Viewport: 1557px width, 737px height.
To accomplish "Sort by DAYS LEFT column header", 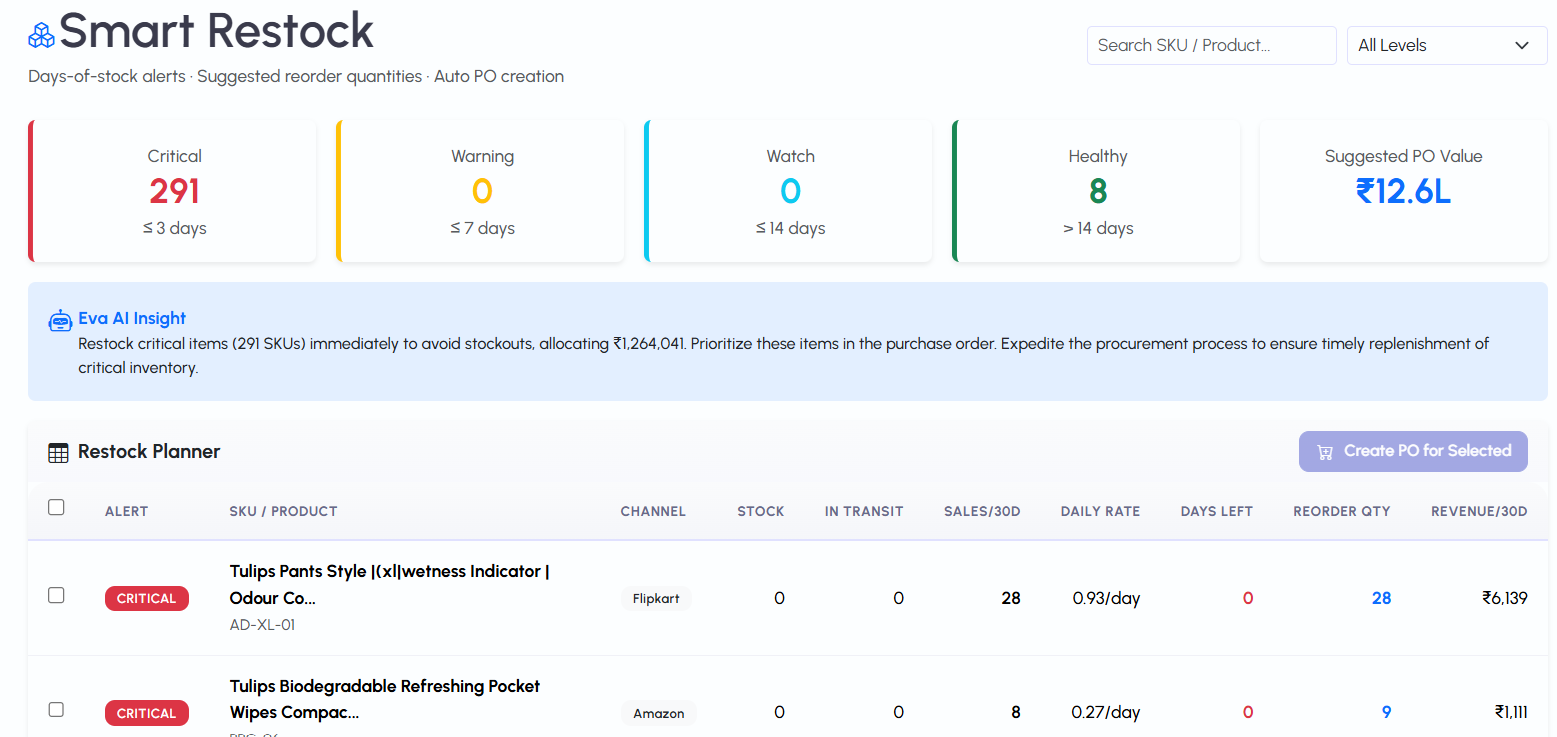I will pyautogui.click(x=1216, y=511).
